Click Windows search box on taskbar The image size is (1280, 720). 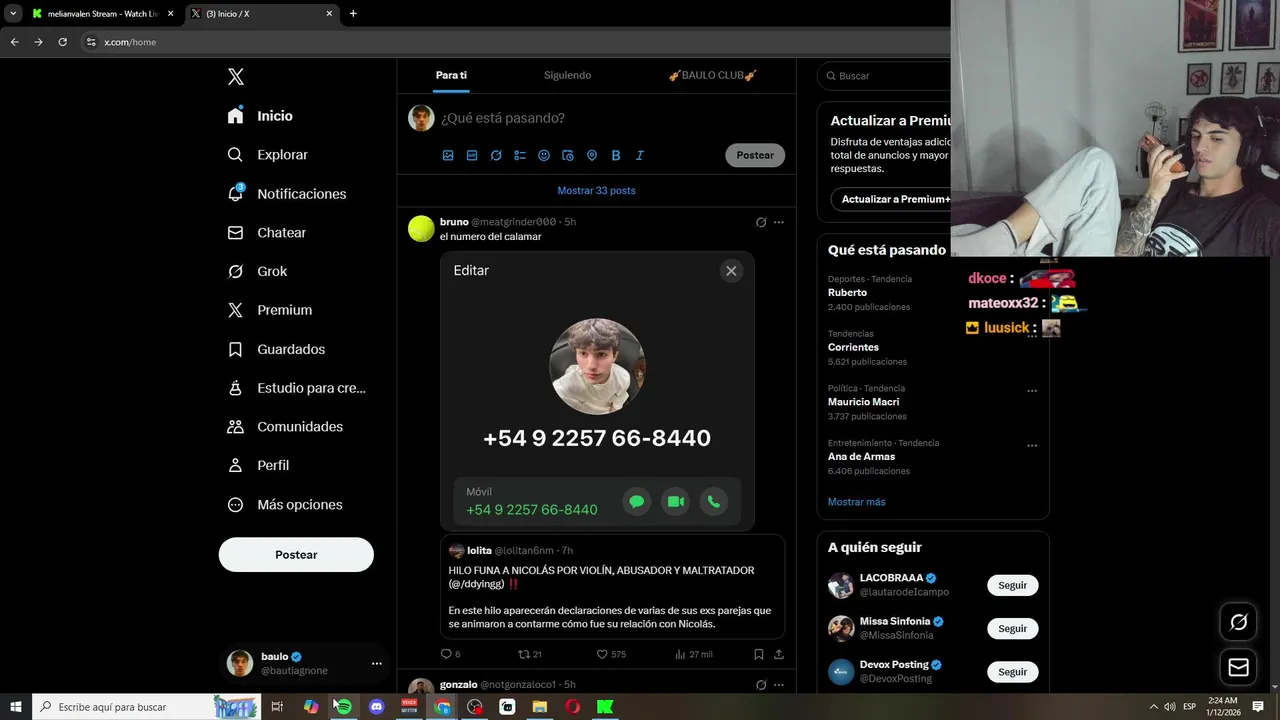(x=145, y=707)
